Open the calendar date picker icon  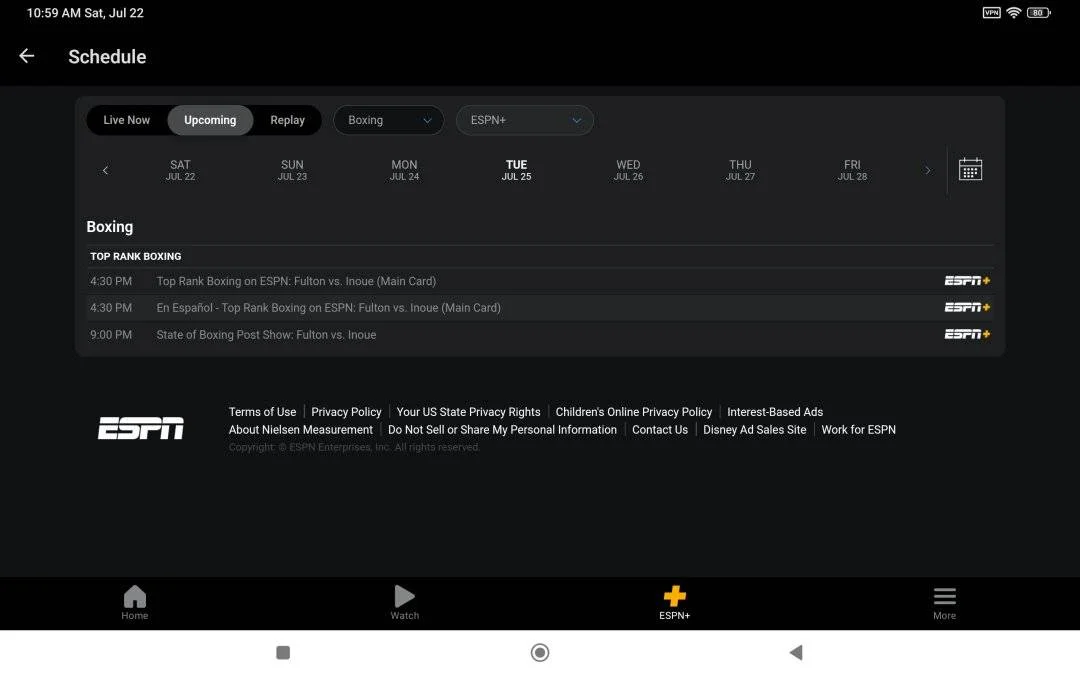click(x=970, y=169)
